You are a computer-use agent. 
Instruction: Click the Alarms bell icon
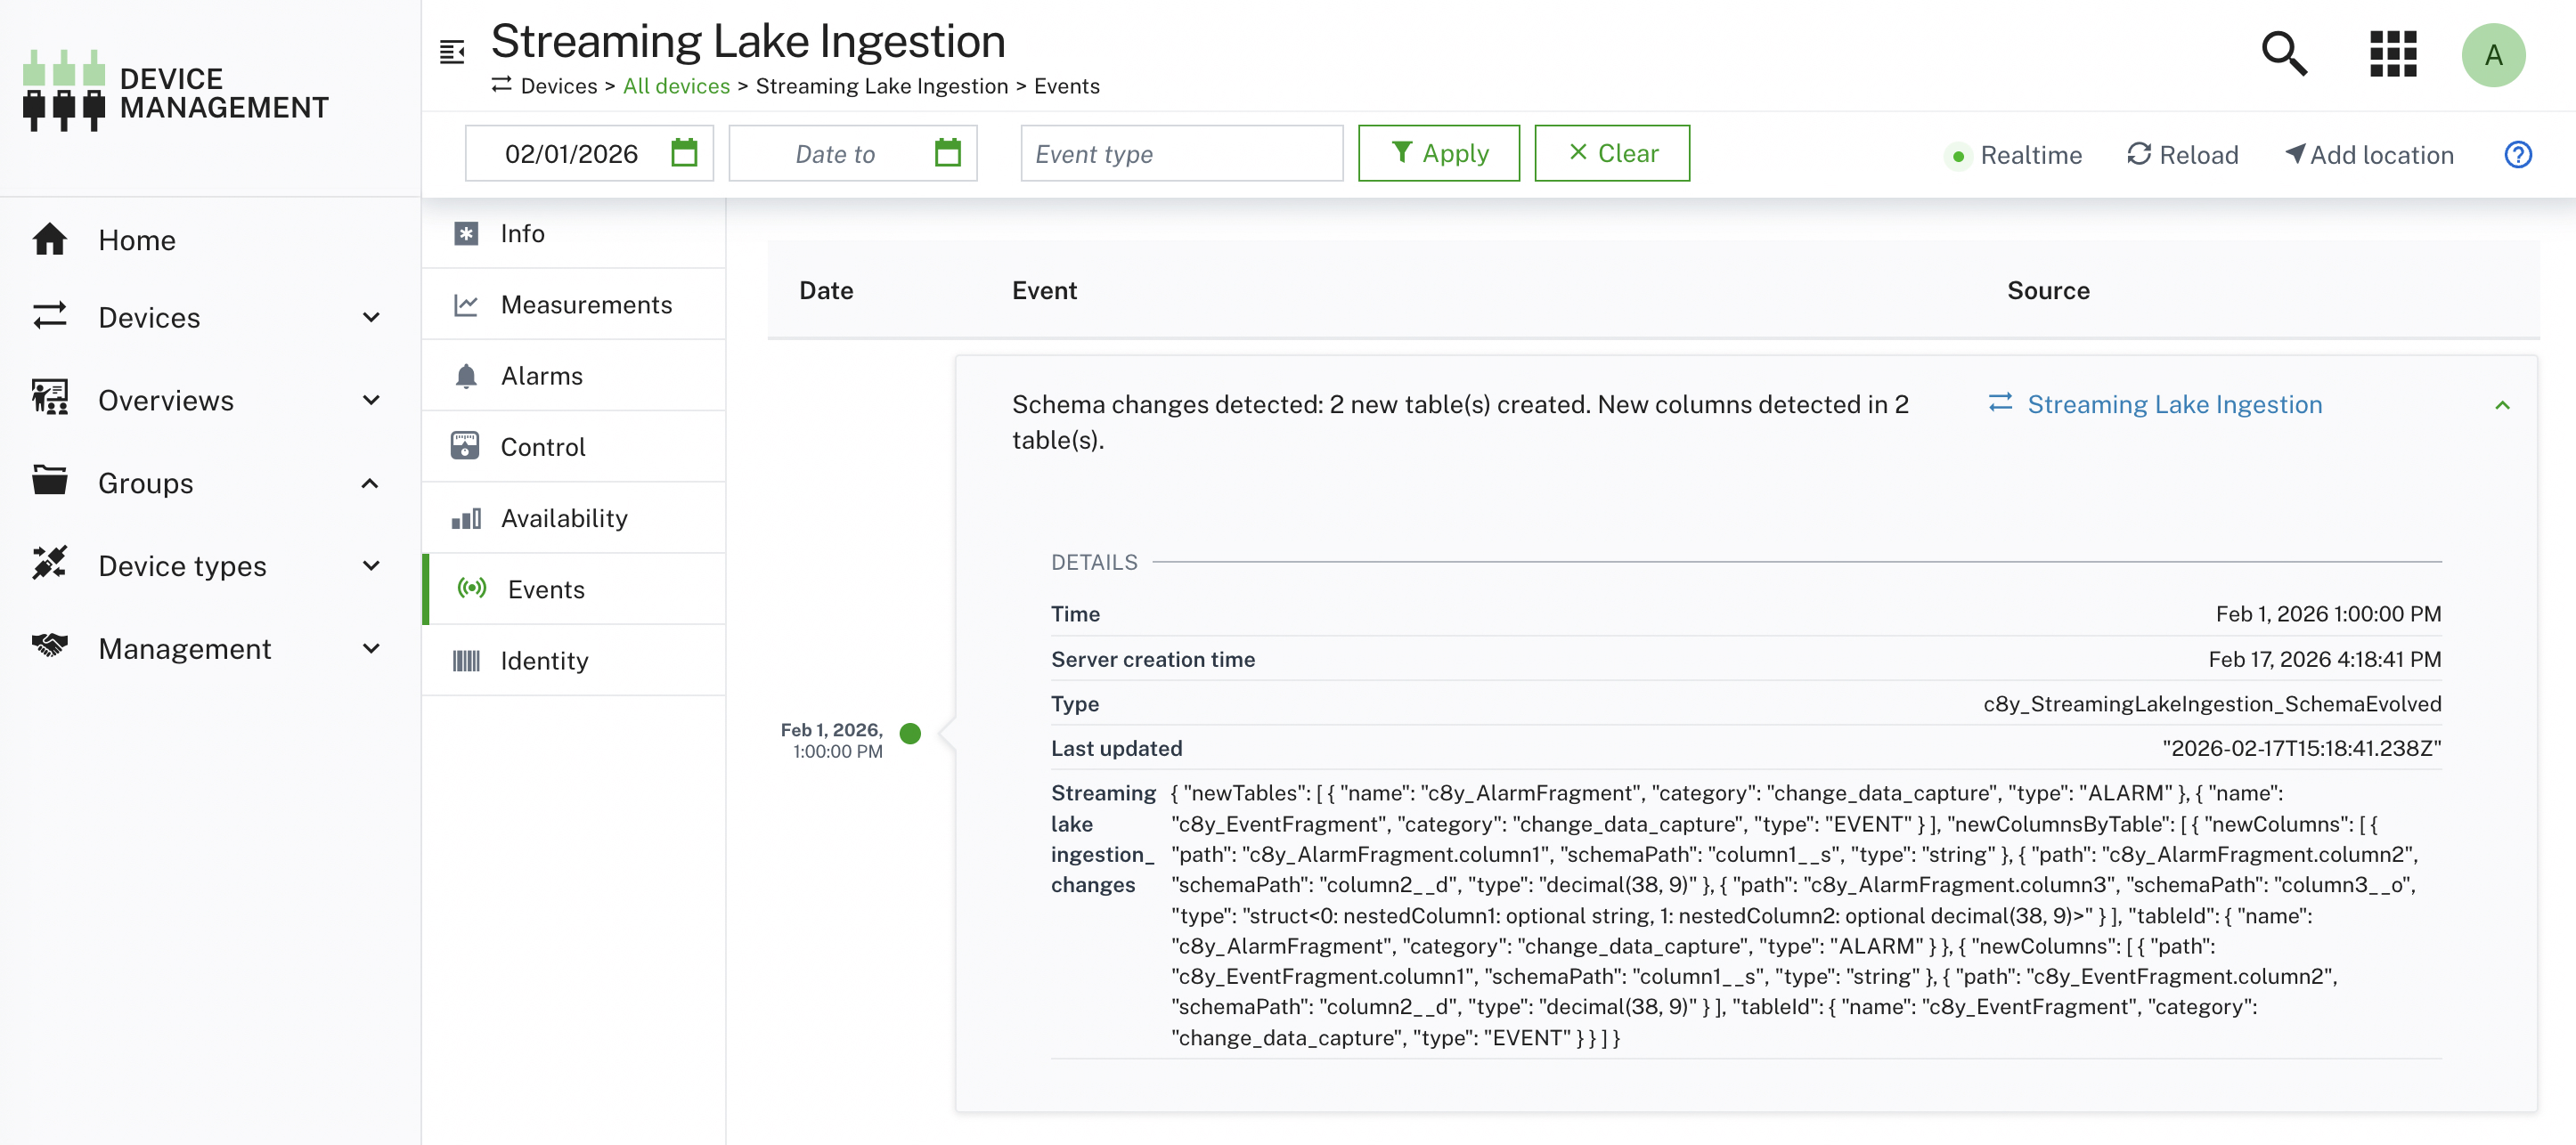(466, 376)
